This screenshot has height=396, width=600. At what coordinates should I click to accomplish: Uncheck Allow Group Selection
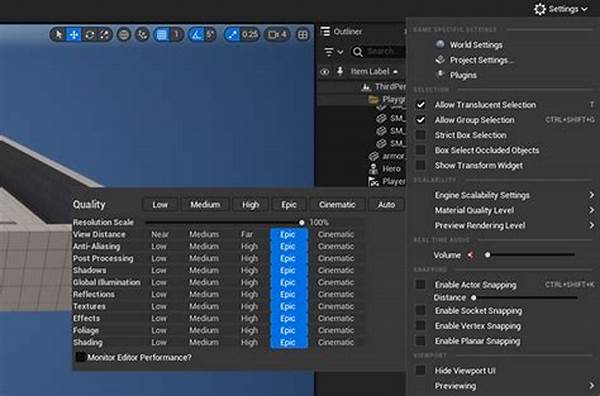(421, 120)
